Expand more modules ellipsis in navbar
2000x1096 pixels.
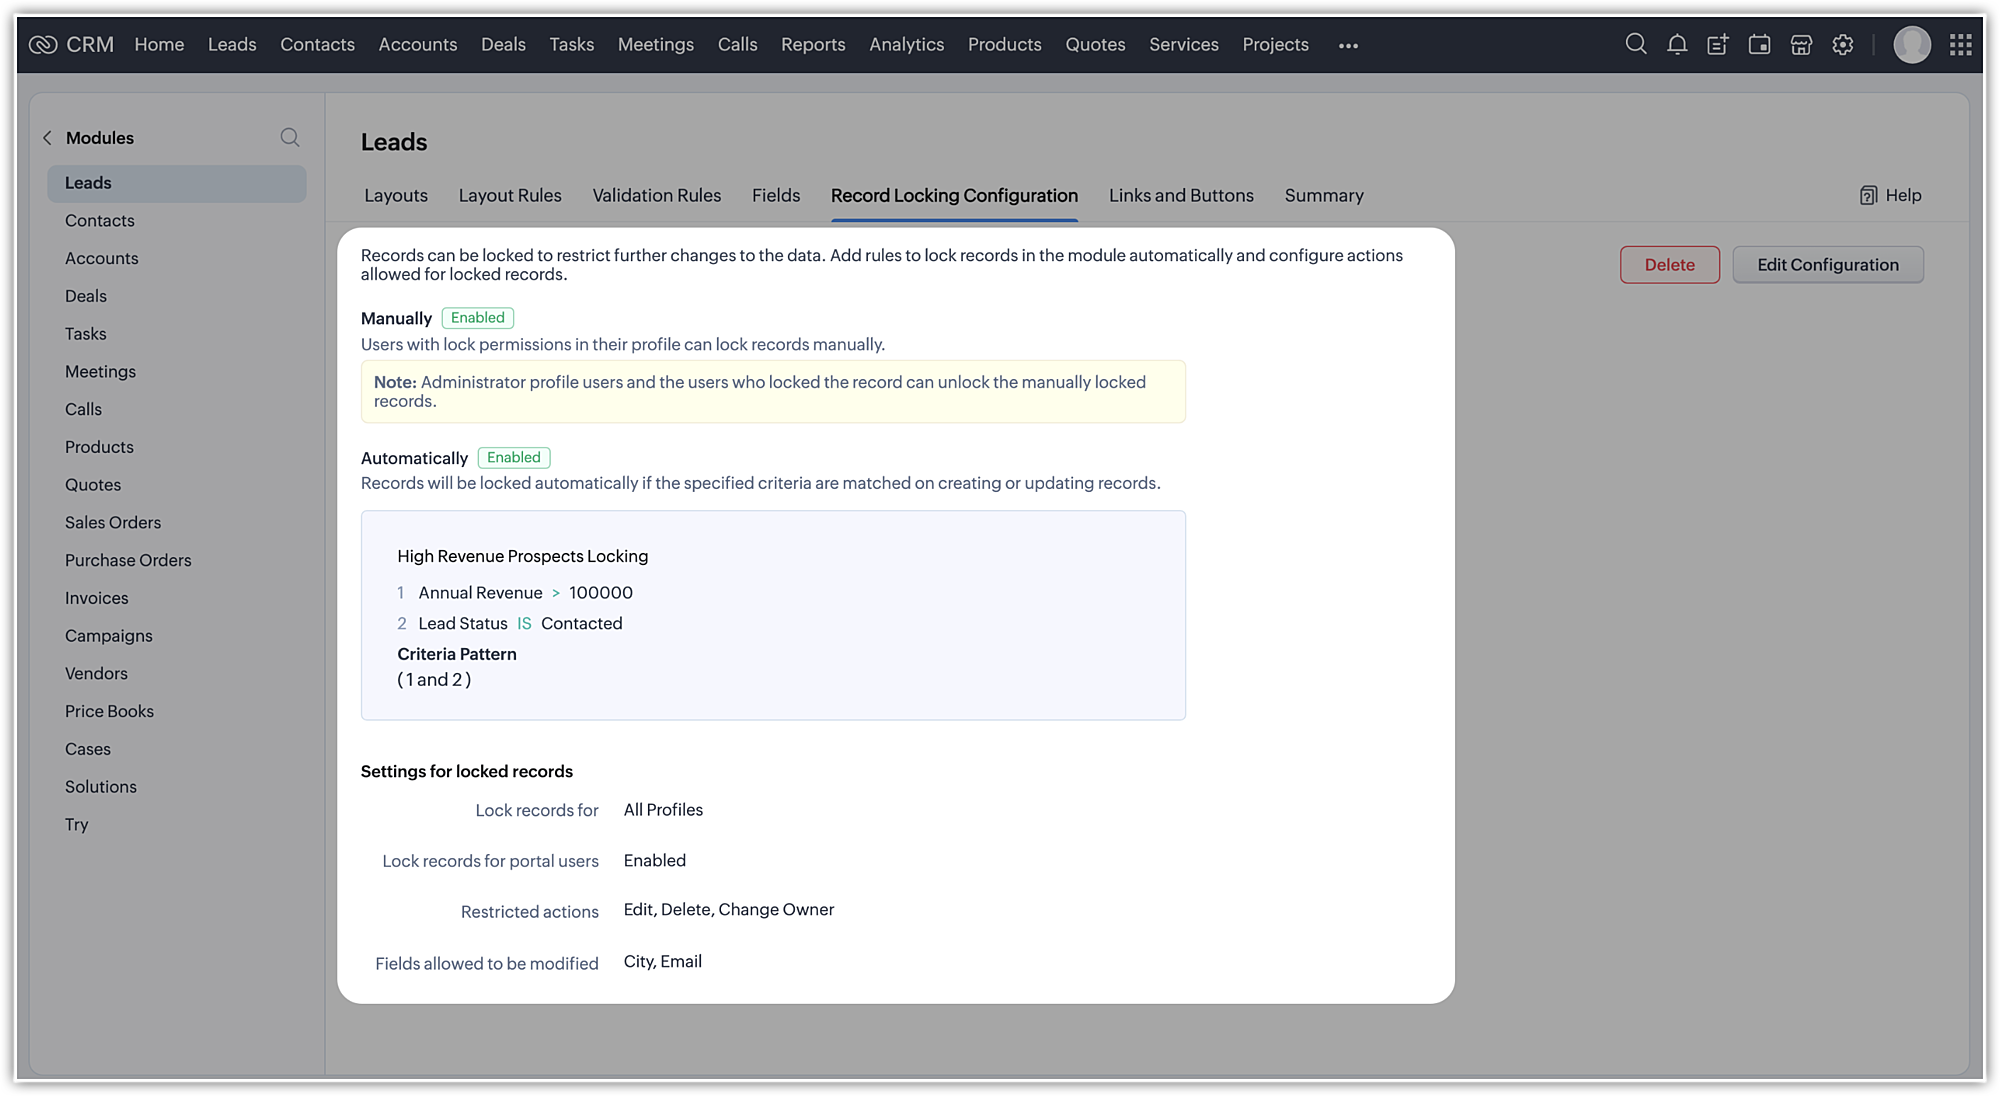tap(1348, 45)
